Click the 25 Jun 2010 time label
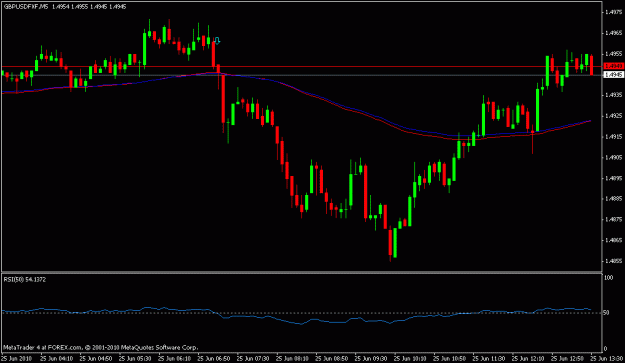 (17, 358)
